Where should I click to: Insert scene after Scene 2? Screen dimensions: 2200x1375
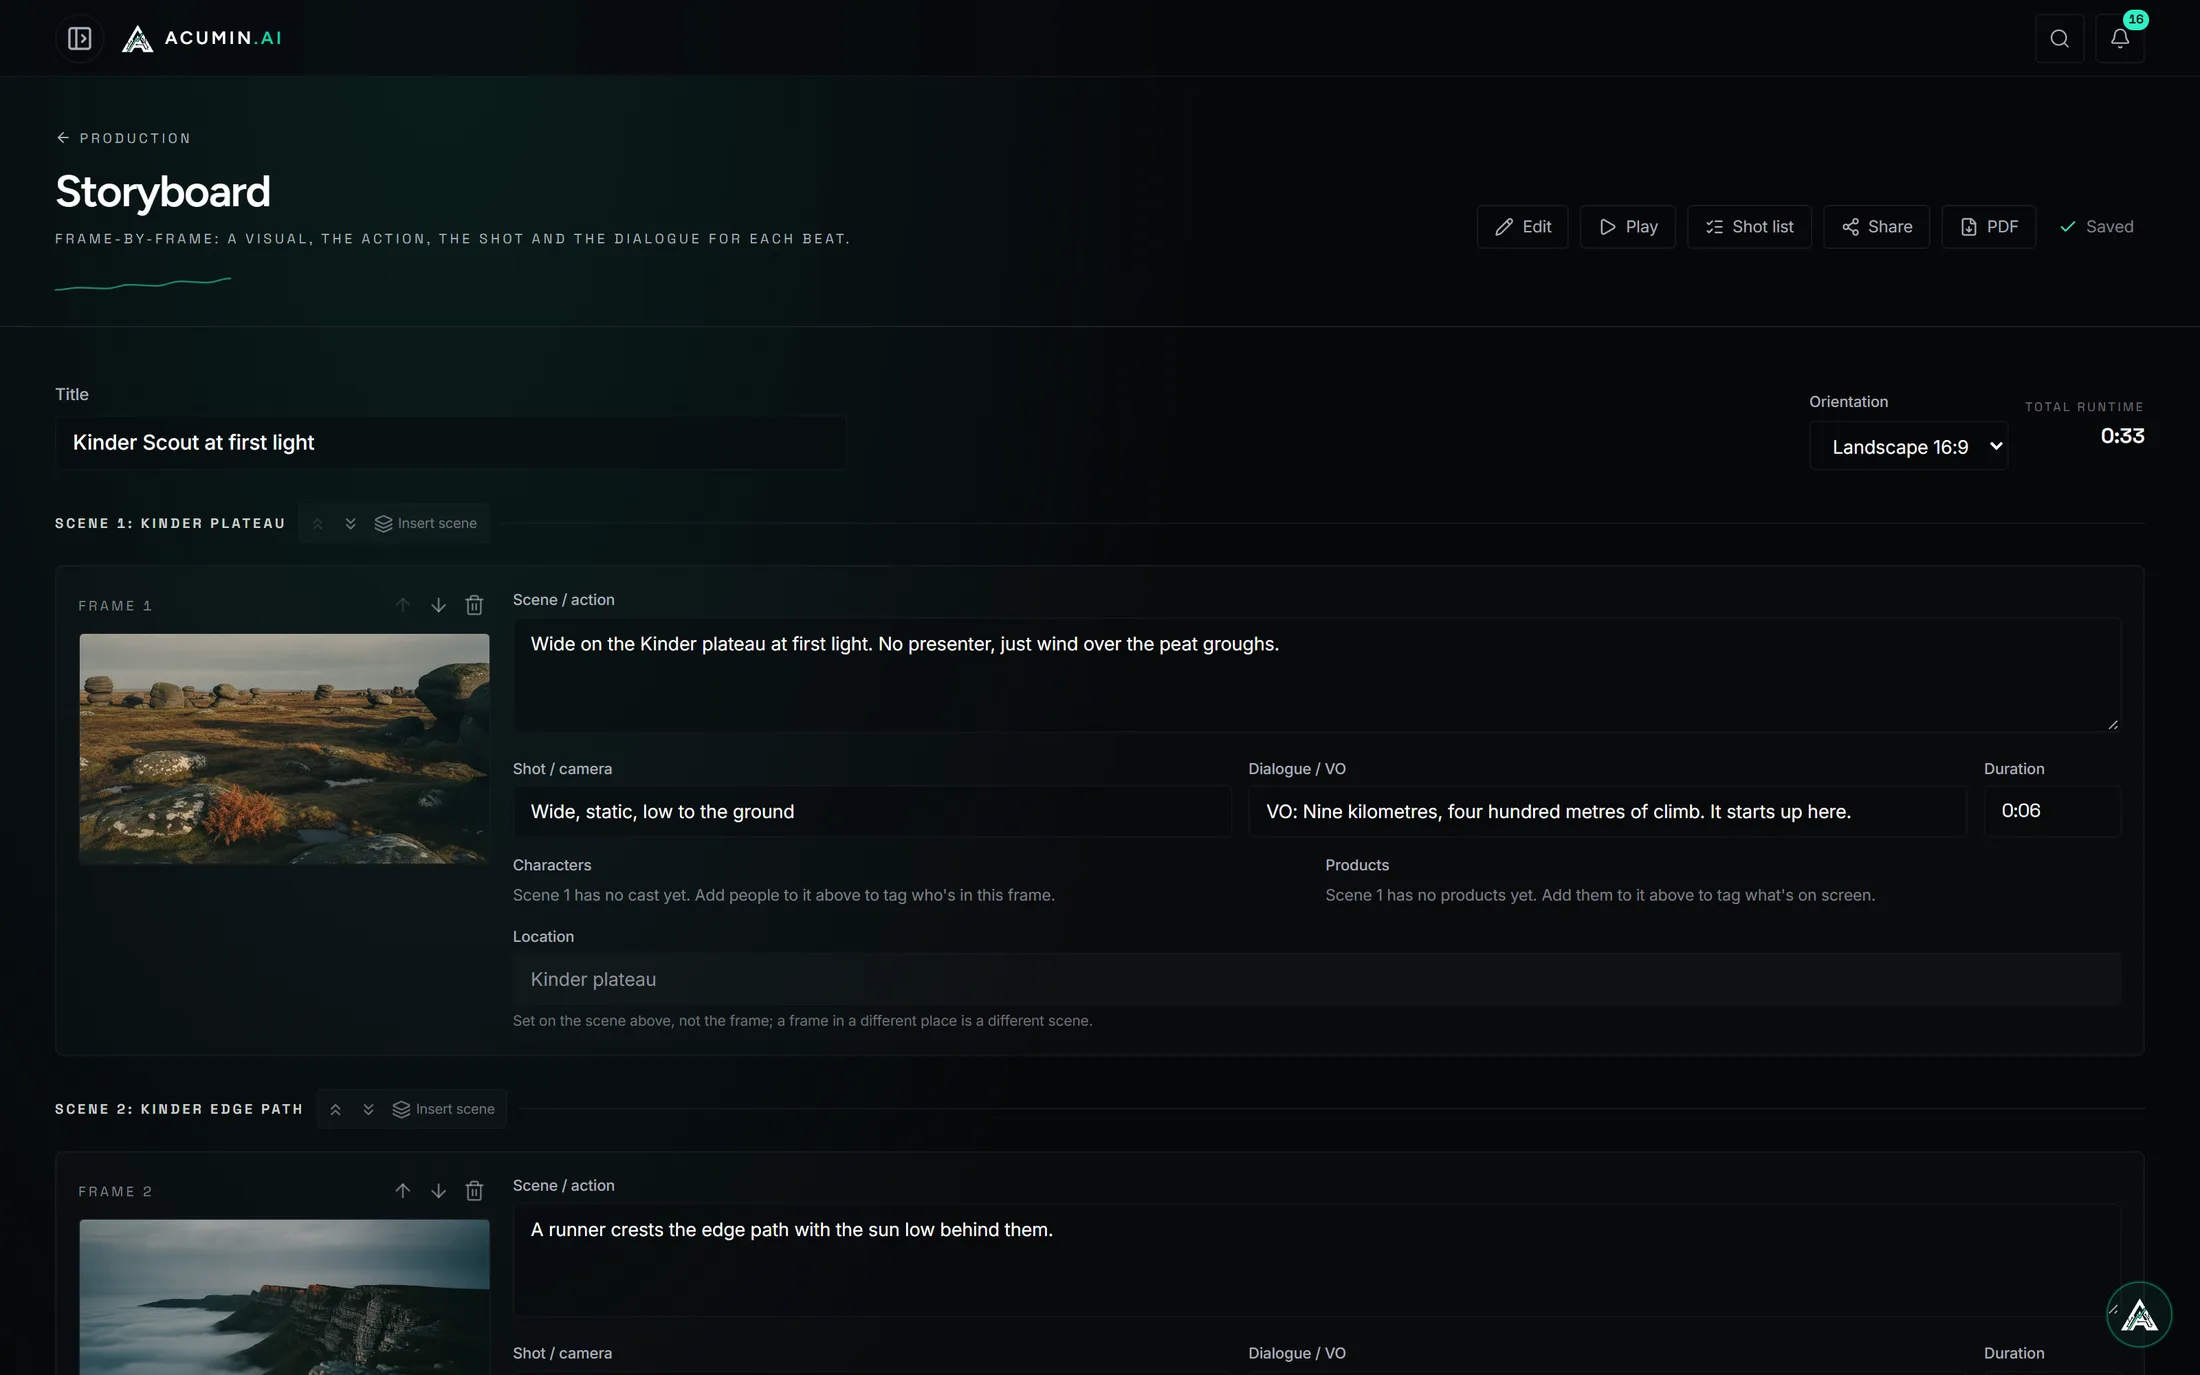point(444,1110)
